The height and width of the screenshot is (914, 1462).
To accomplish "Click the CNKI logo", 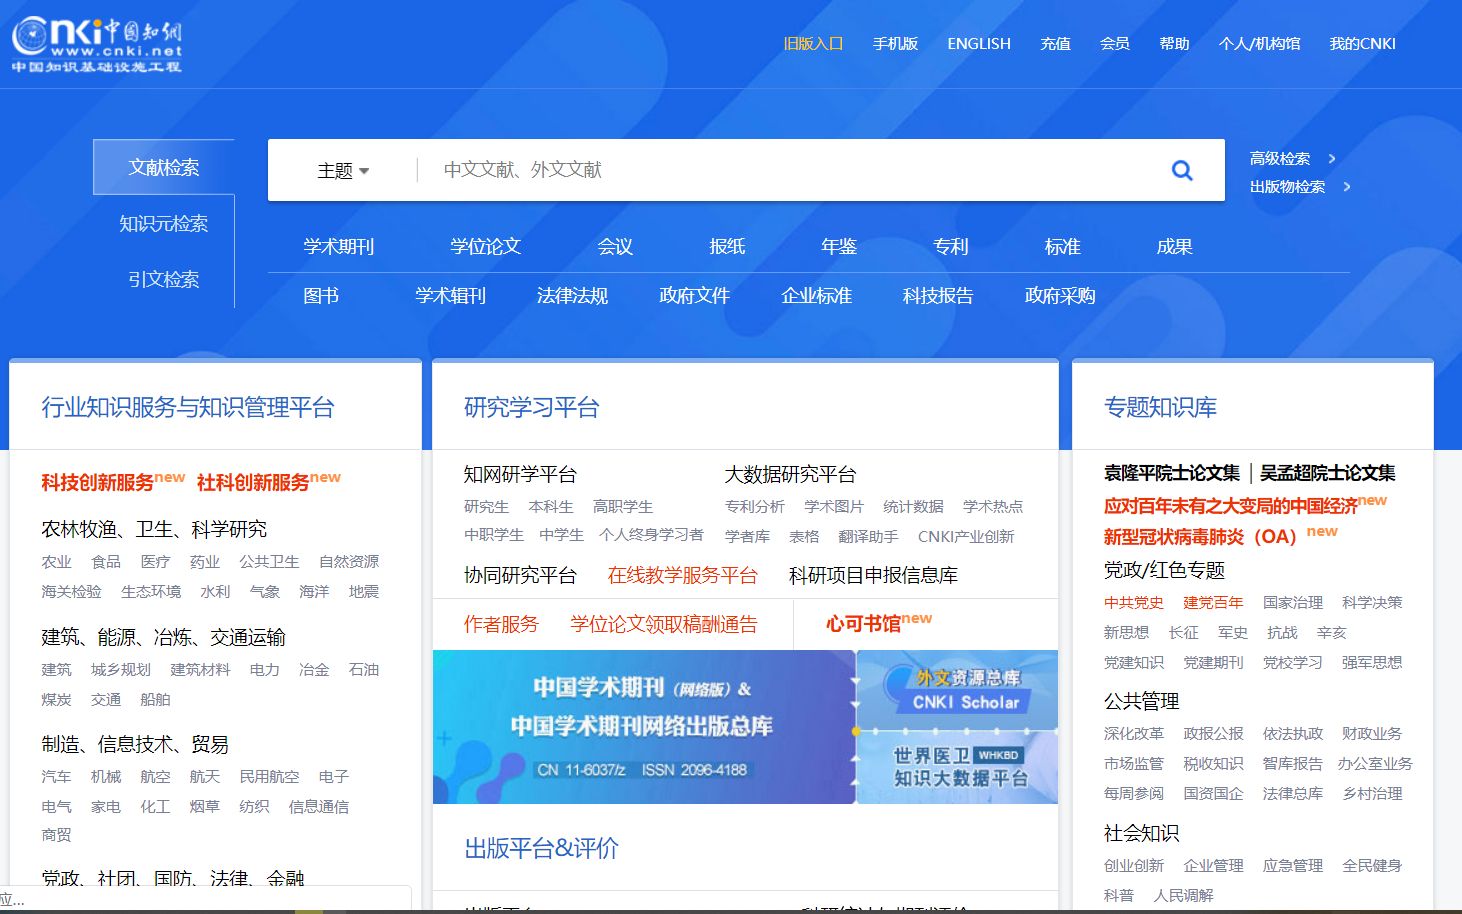I will (x=97, y=45).
